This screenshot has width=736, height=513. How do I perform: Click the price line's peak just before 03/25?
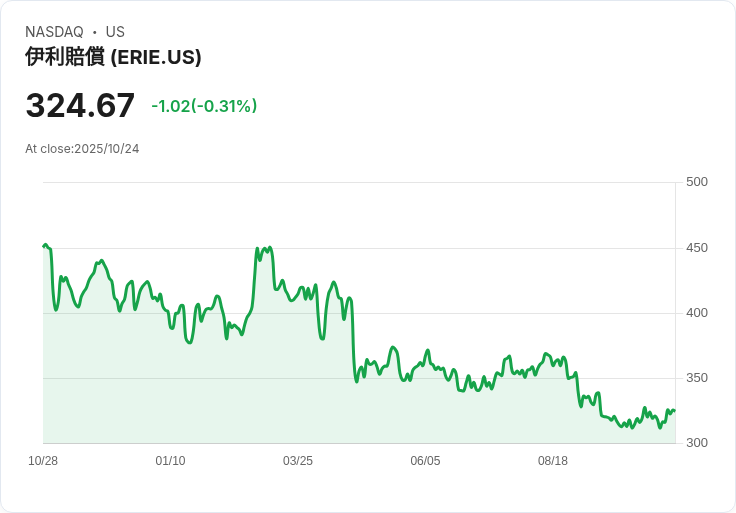coord(270,247)
